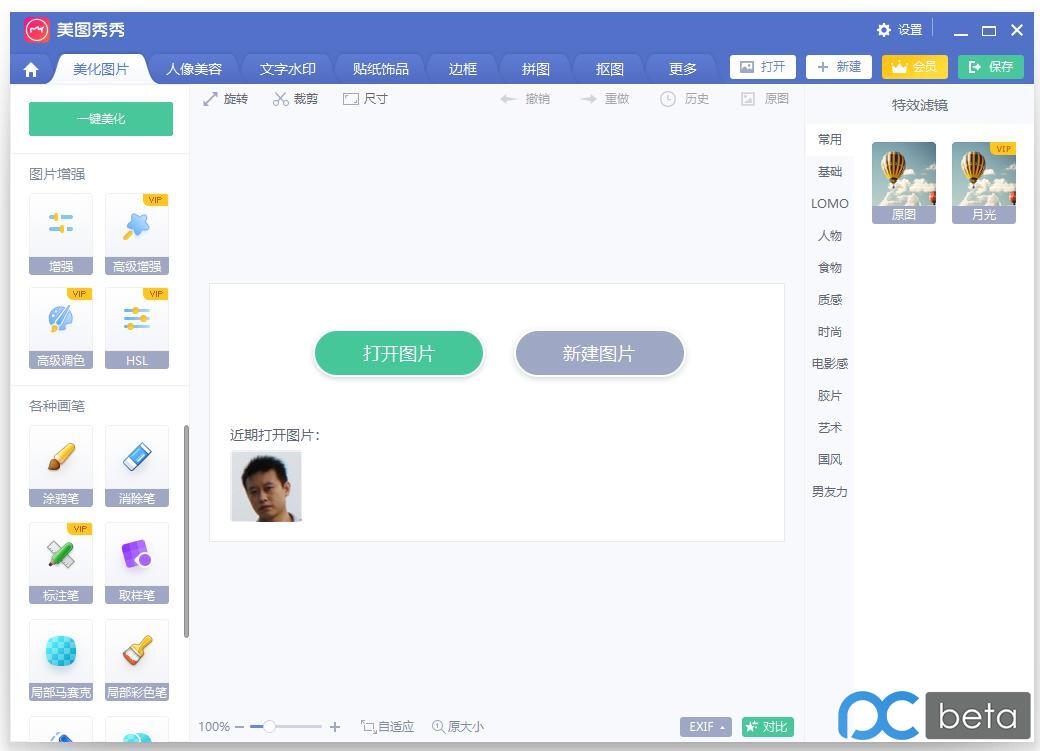This screenshot has width=1040, height=751.
Task: Apply the 月光 moonlight filter
Action: coord(984,182)
